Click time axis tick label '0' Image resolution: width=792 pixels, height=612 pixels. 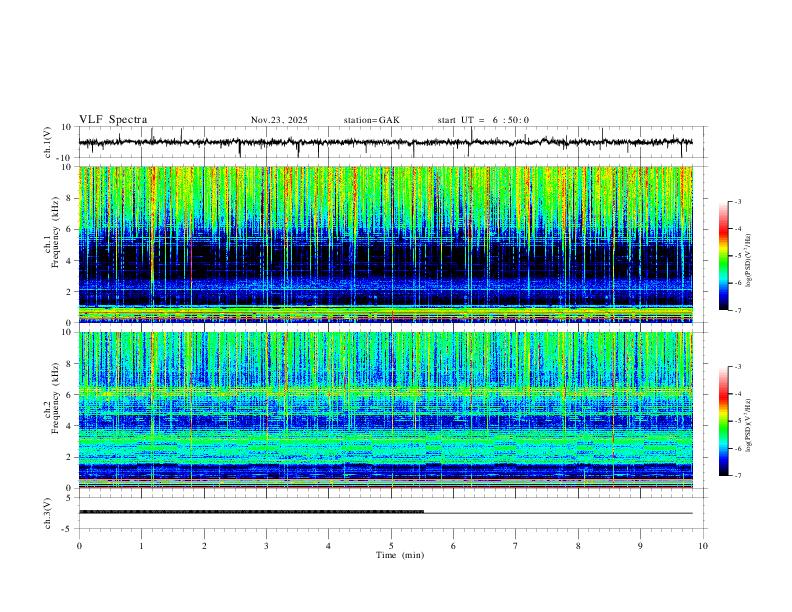pyautogui.click(x=79, y=546)
